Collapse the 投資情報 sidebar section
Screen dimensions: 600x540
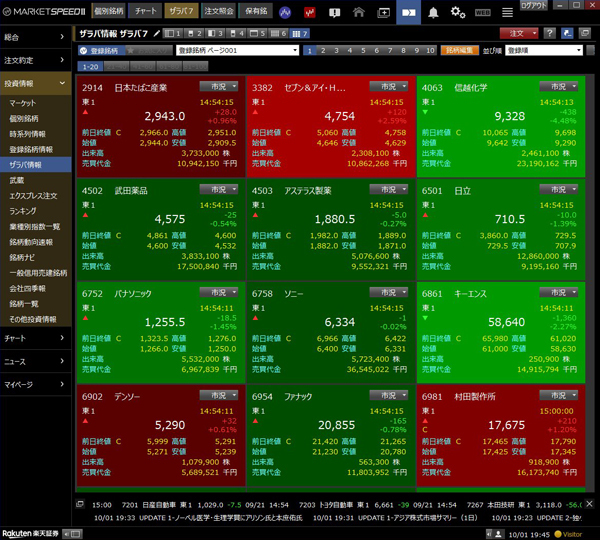tap(36, 83)
